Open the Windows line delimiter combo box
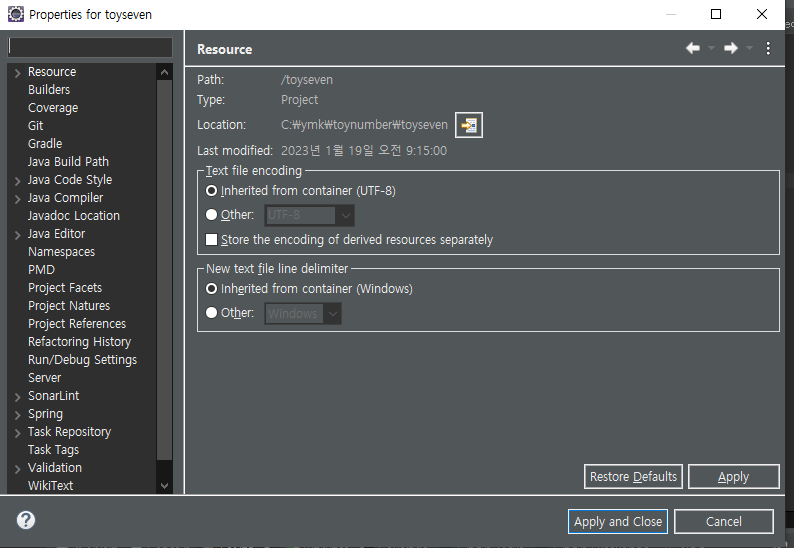This screenshot has width=794, height=548. click(303, 314)
